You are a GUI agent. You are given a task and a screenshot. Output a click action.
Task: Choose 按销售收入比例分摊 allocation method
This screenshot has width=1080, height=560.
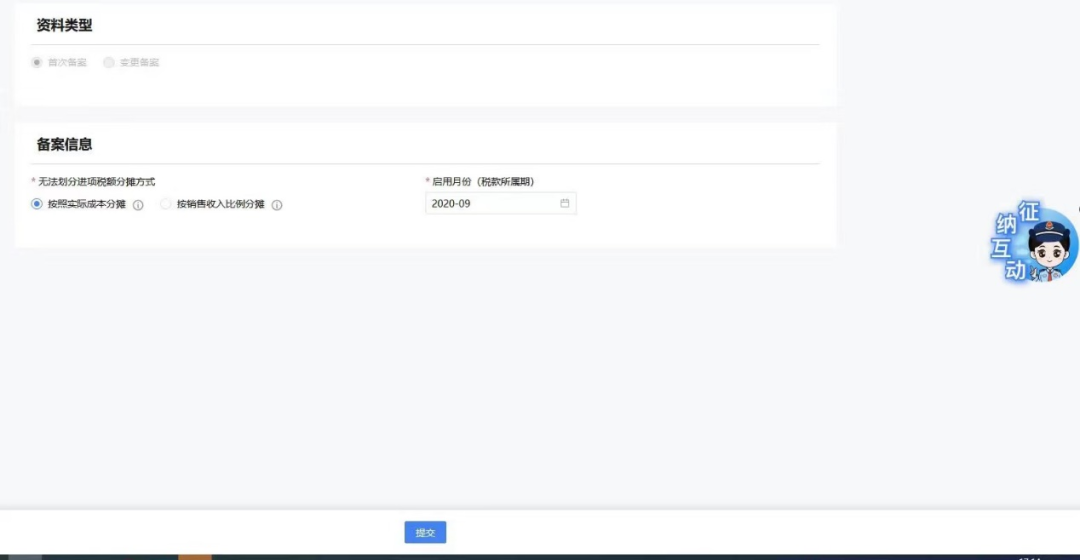(x=166, y=204)
